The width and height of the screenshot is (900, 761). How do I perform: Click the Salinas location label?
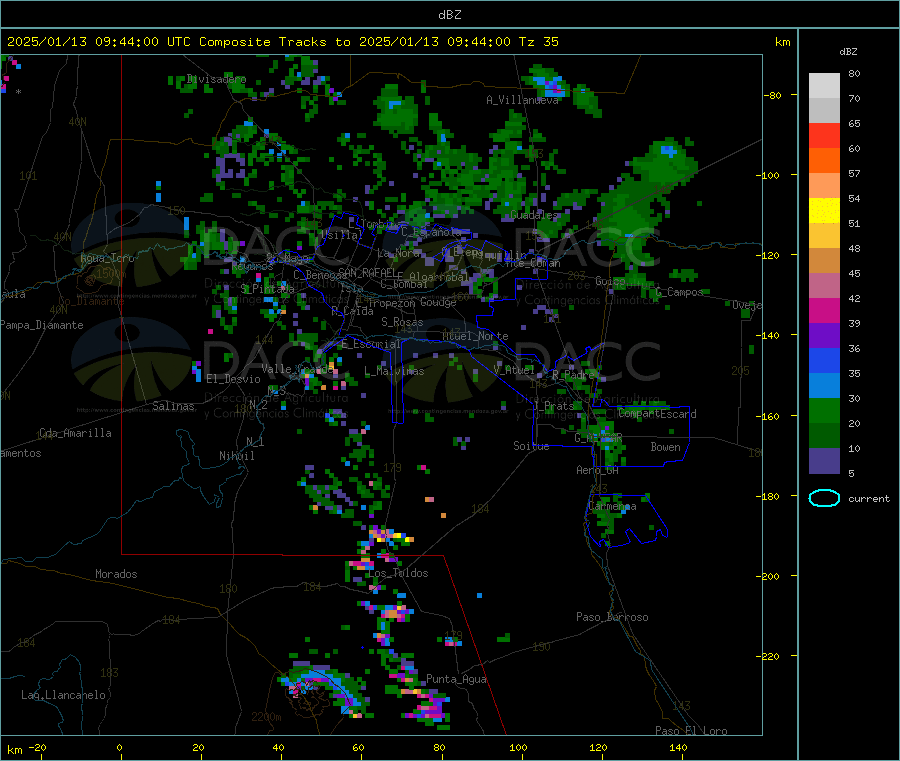[173, 406]
